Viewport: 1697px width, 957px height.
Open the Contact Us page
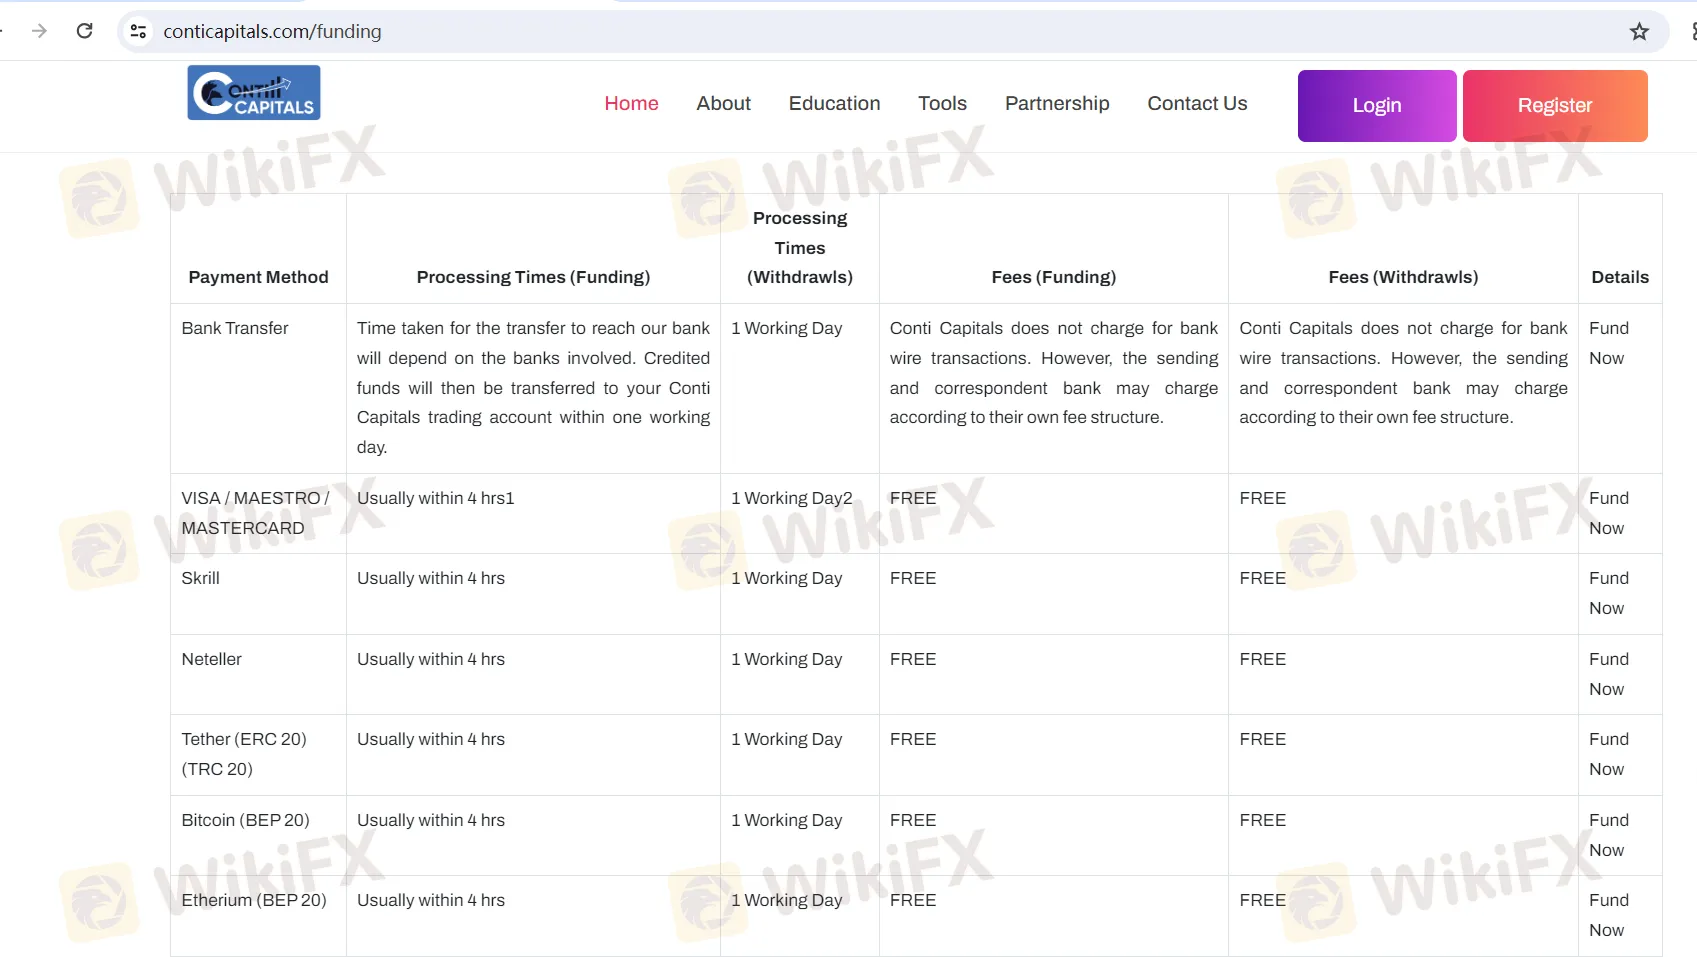1197,104
